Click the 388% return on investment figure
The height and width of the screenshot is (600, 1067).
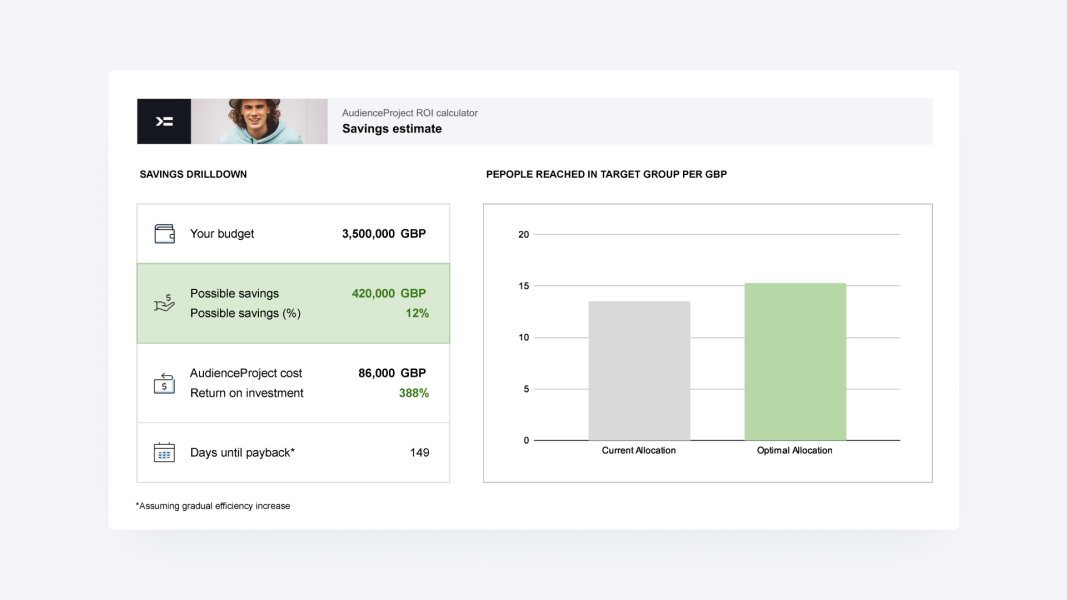coord(414,393)
